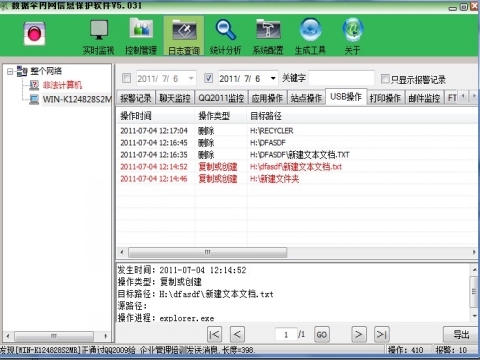Click 操作进程: explorer.exe detail line
The height and width of the screenshot is (360, 480).
coord(166,318)
